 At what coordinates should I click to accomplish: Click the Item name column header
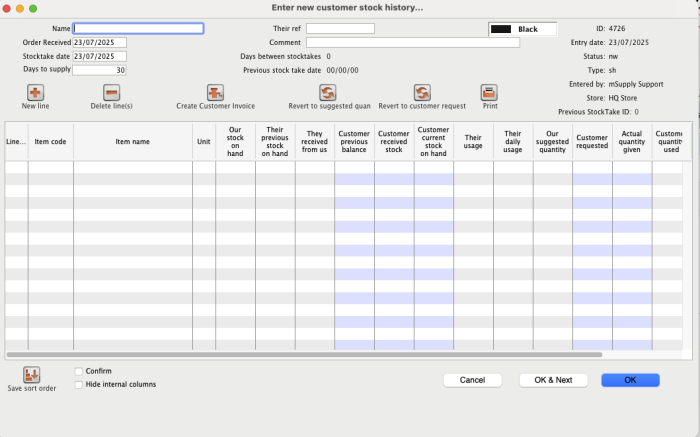click(132, 142)
